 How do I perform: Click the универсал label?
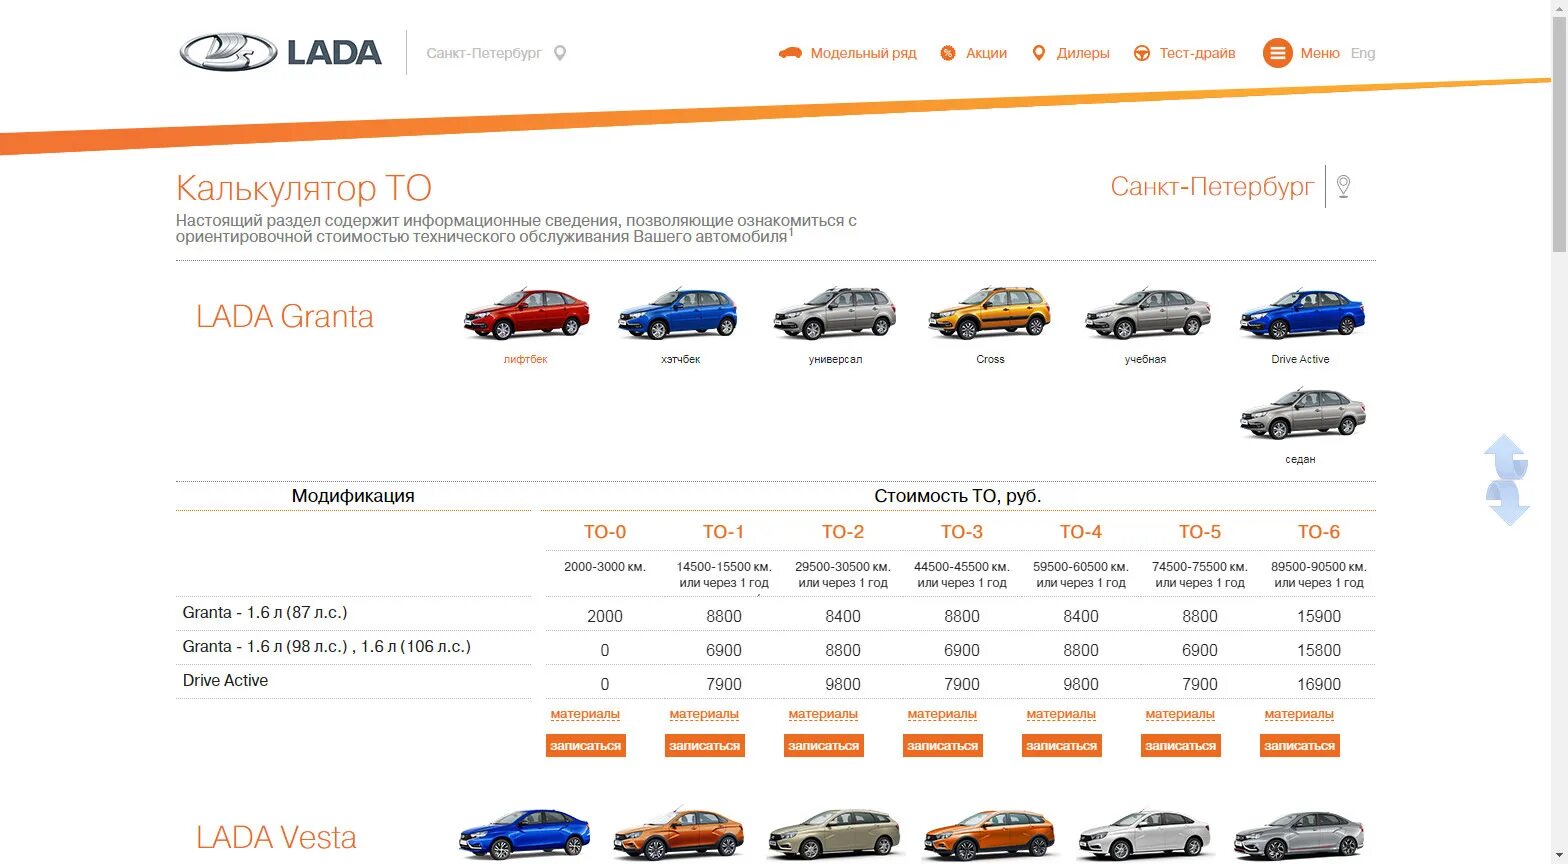pos(835,359)
